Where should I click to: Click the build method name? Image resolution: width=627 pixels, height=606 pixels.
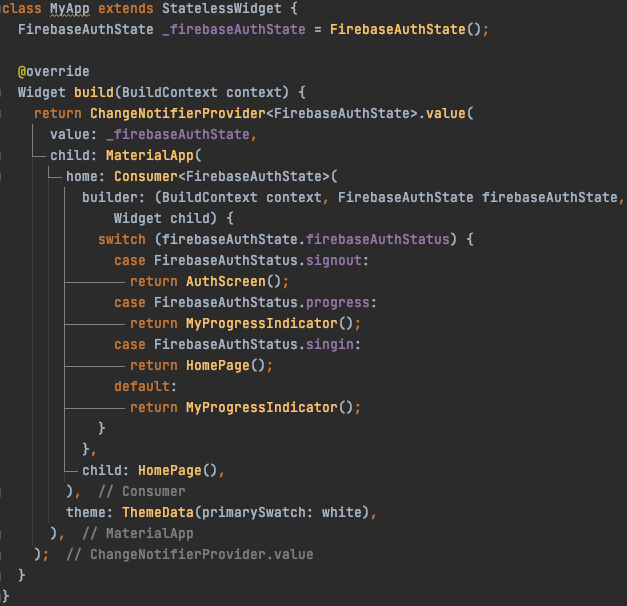[x=94, y=92]
